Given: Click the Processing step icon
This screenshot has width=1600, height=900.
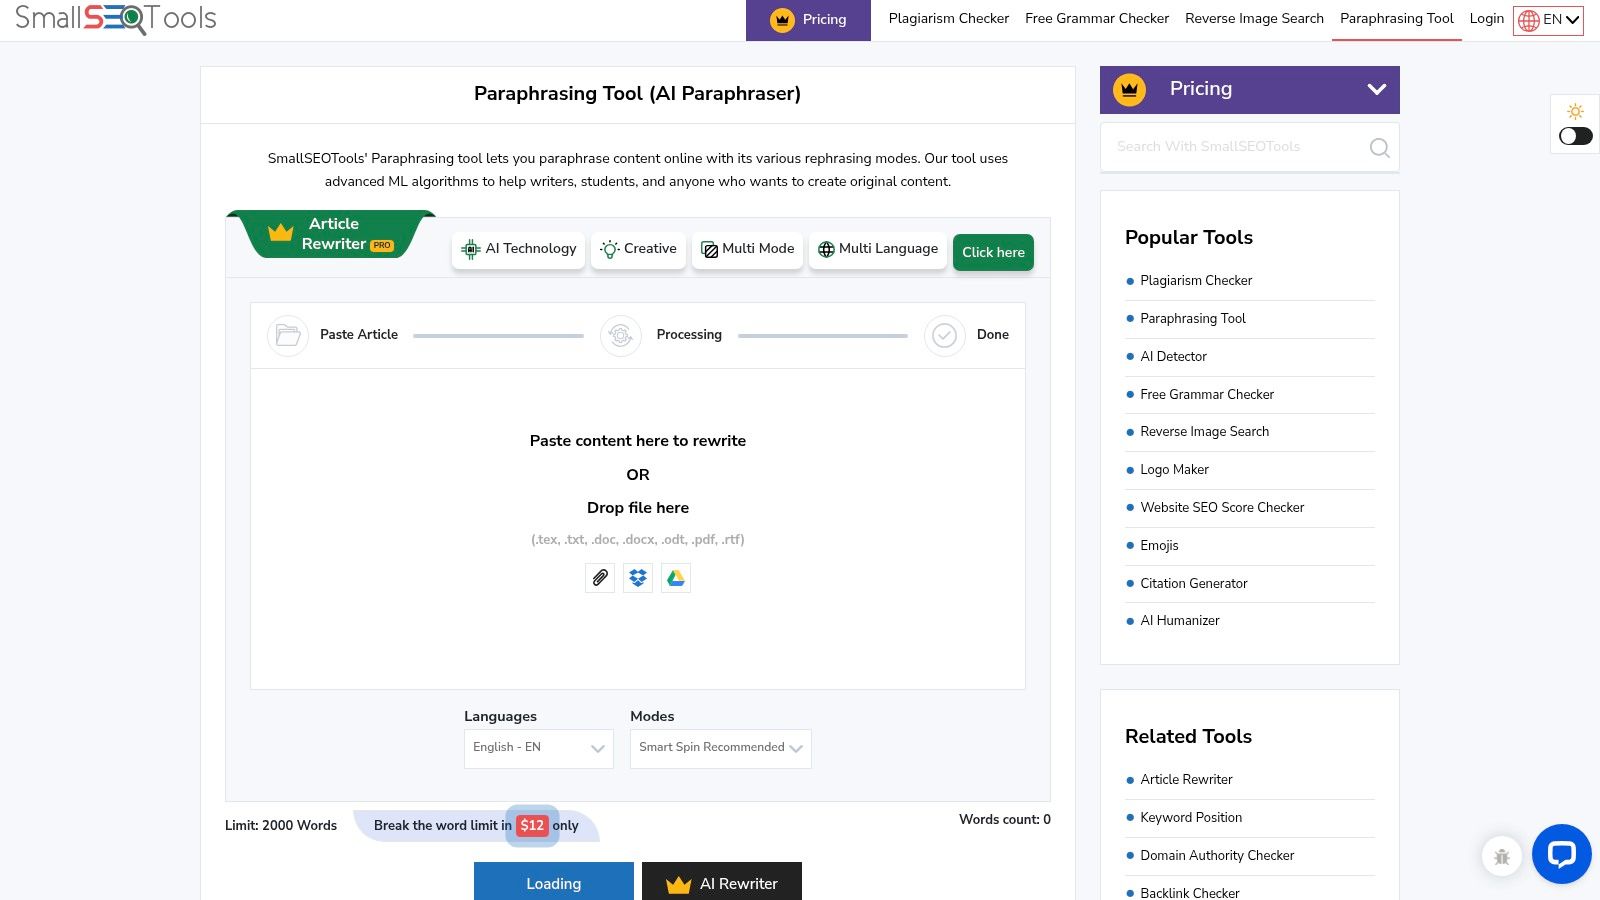Looking at the screenshot, I should click(x=621, y=335).
